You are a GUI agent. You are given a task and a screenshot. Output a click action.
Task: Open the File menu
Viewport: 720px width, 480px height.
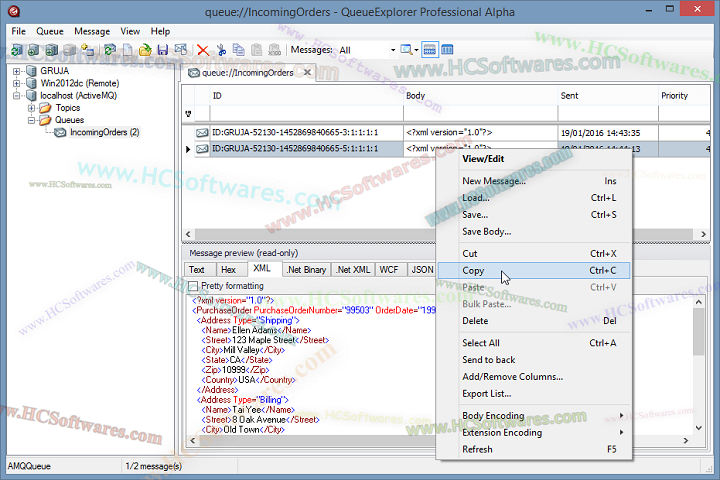click(x=18, y=31)
